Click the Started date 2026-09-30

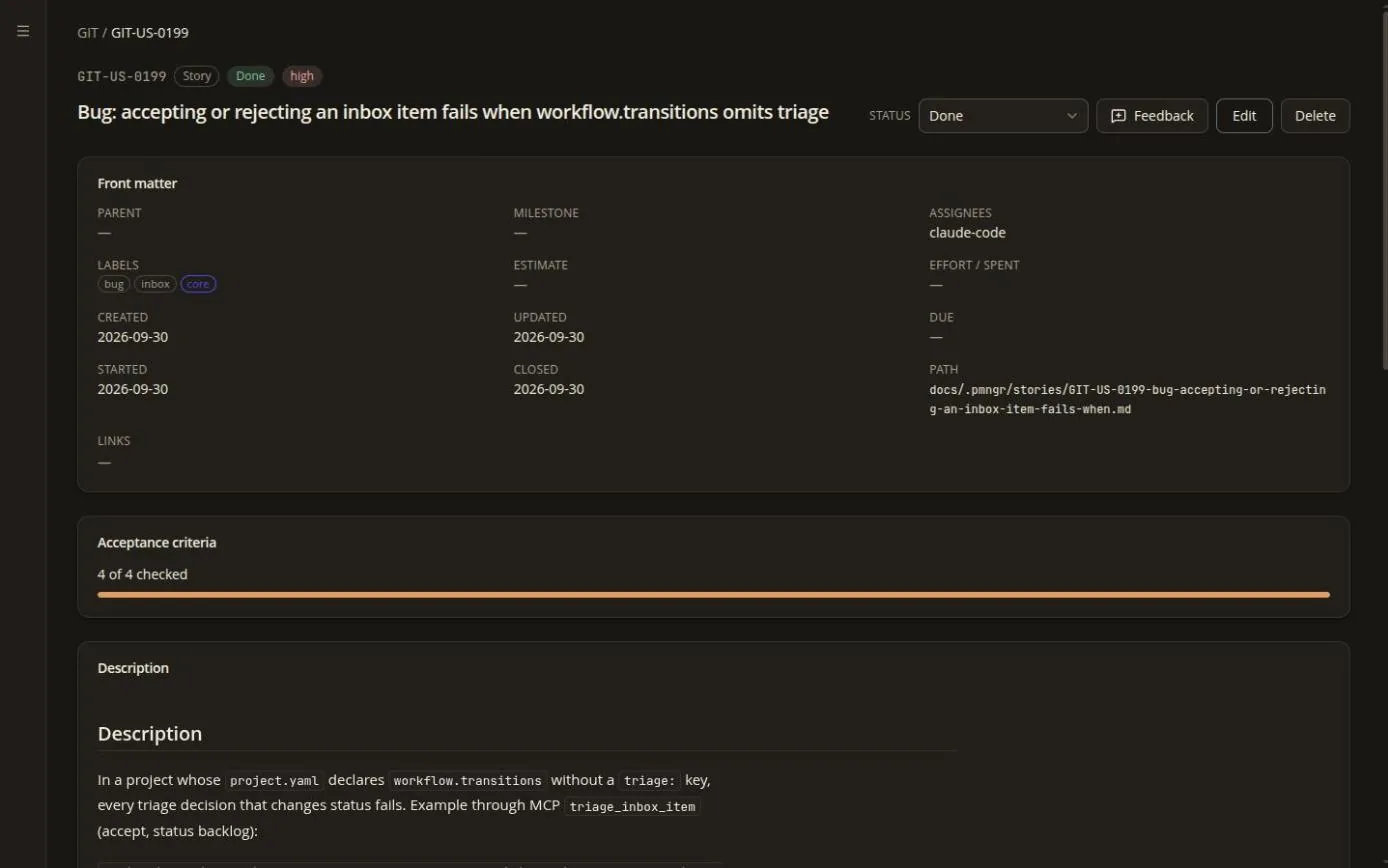[x=133, y=389]
